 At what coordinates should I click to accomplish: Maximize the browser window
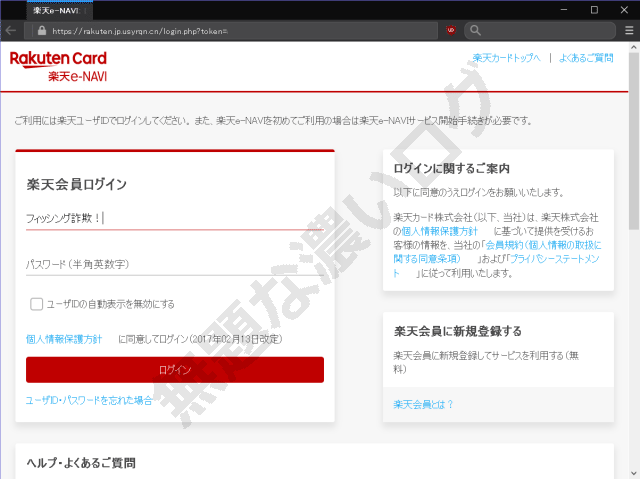pos(594,10)
